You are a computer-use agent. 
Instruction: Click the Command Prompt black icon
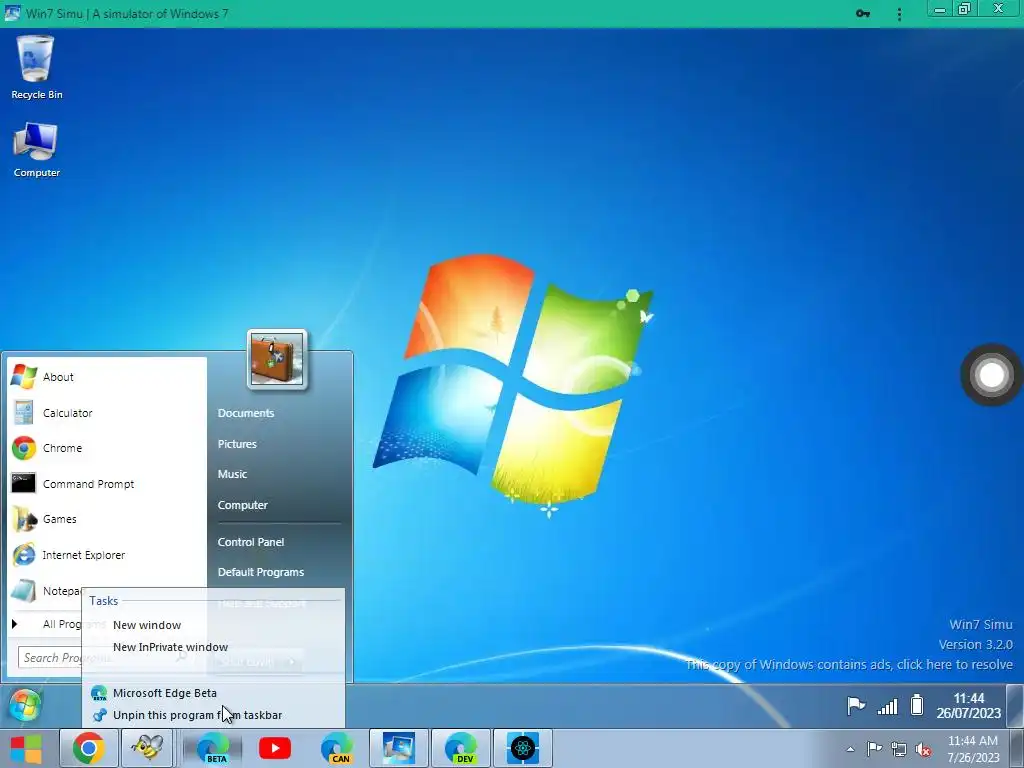[24, 484]
